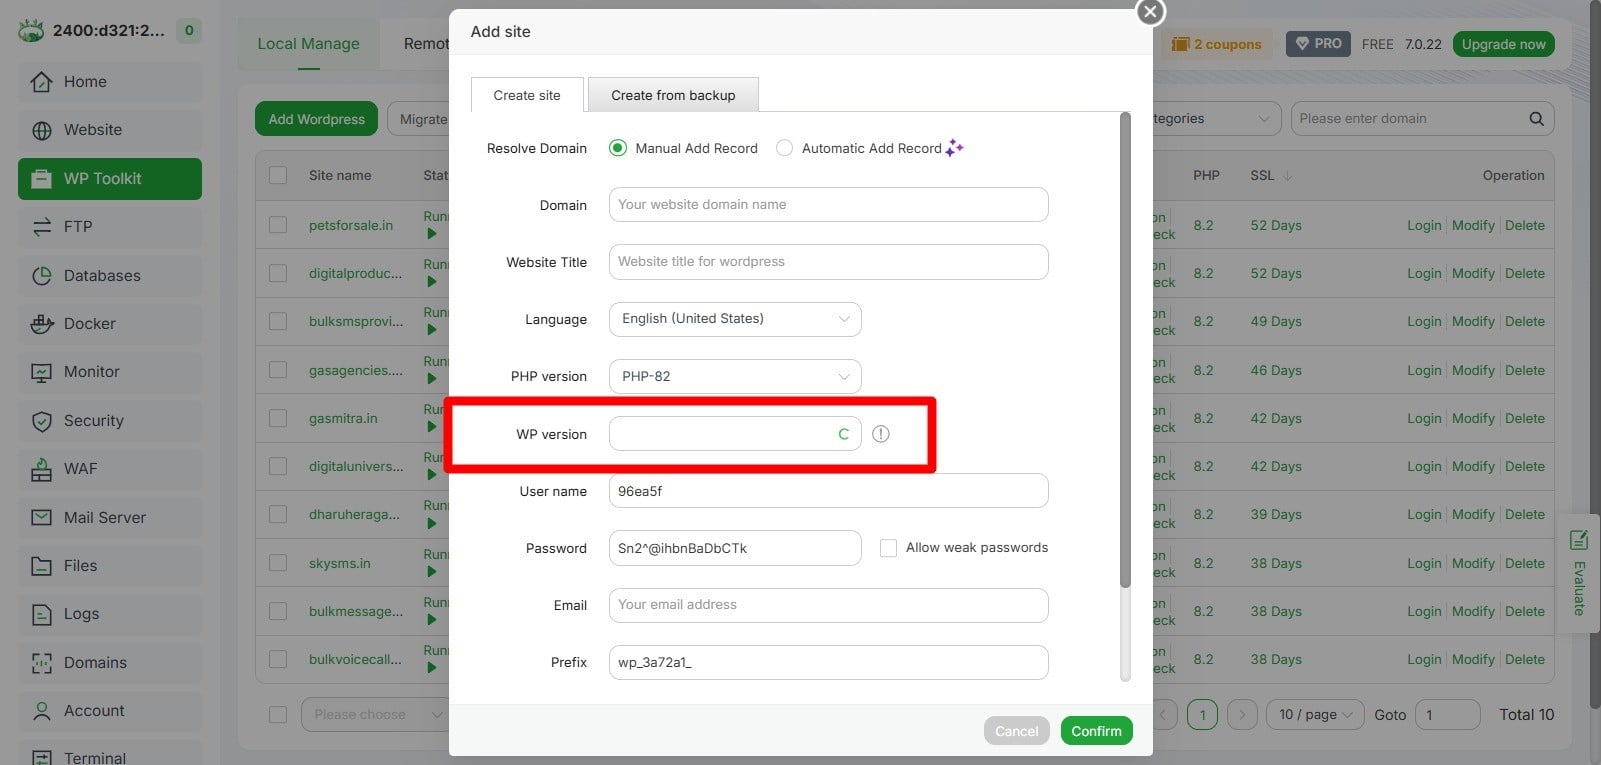Click the WAF firewall icon
This screenshot has height=765, width=1601.
(x=41, y=469)
